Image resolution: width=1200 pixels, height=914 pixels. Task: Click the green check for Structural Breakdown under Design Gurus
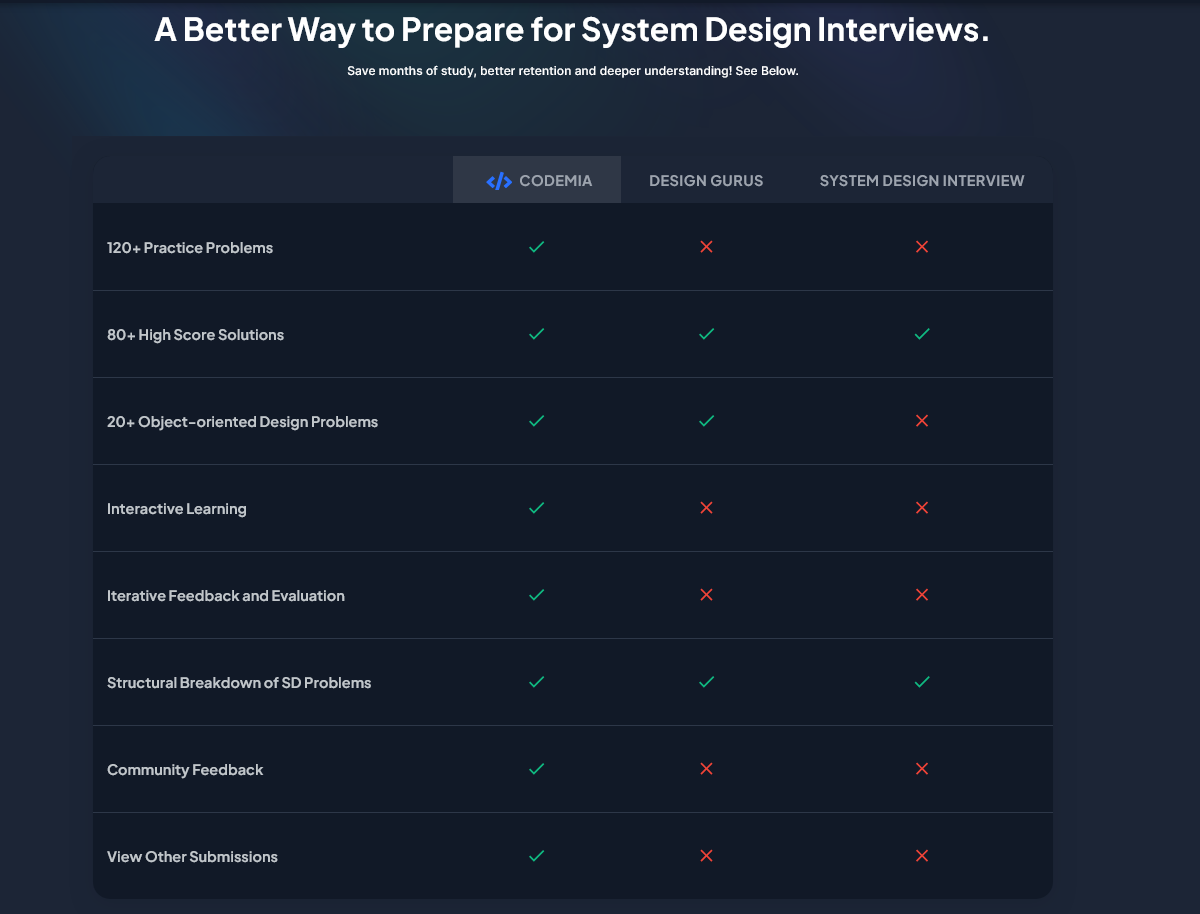706,682
